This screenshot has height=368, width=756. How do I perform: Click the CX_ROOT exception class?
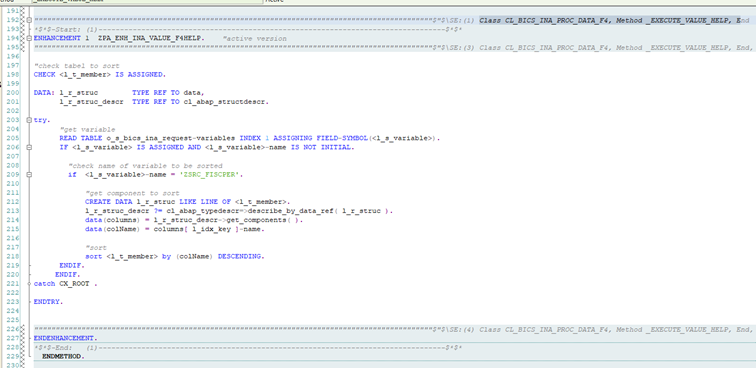tap(74, 284)
